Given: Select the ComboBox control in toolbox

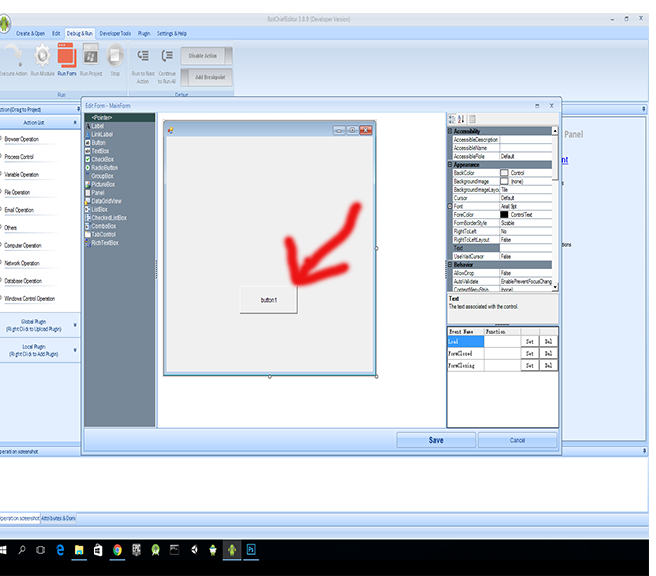Looking at the screenshot, I should point(103,226).
